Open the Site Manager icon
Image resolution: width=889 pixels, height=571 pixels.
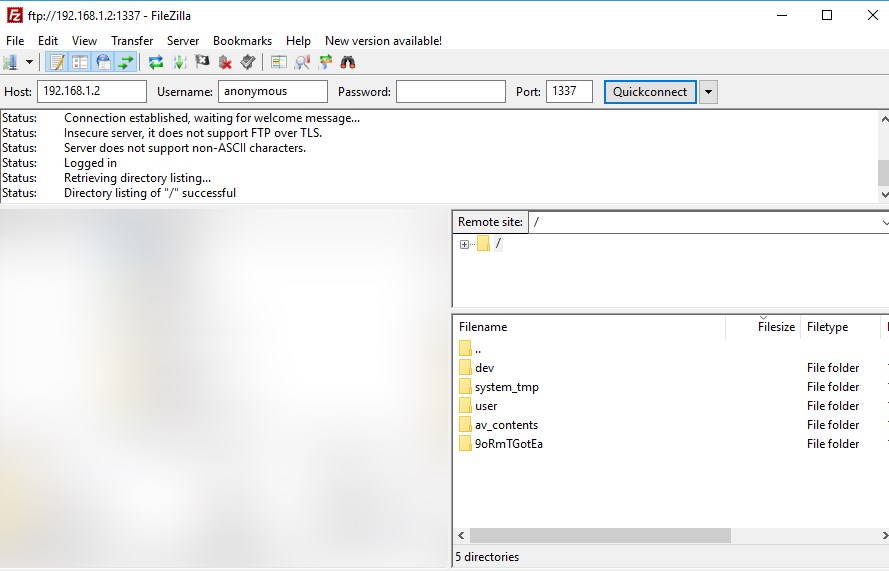coord(10,62)
